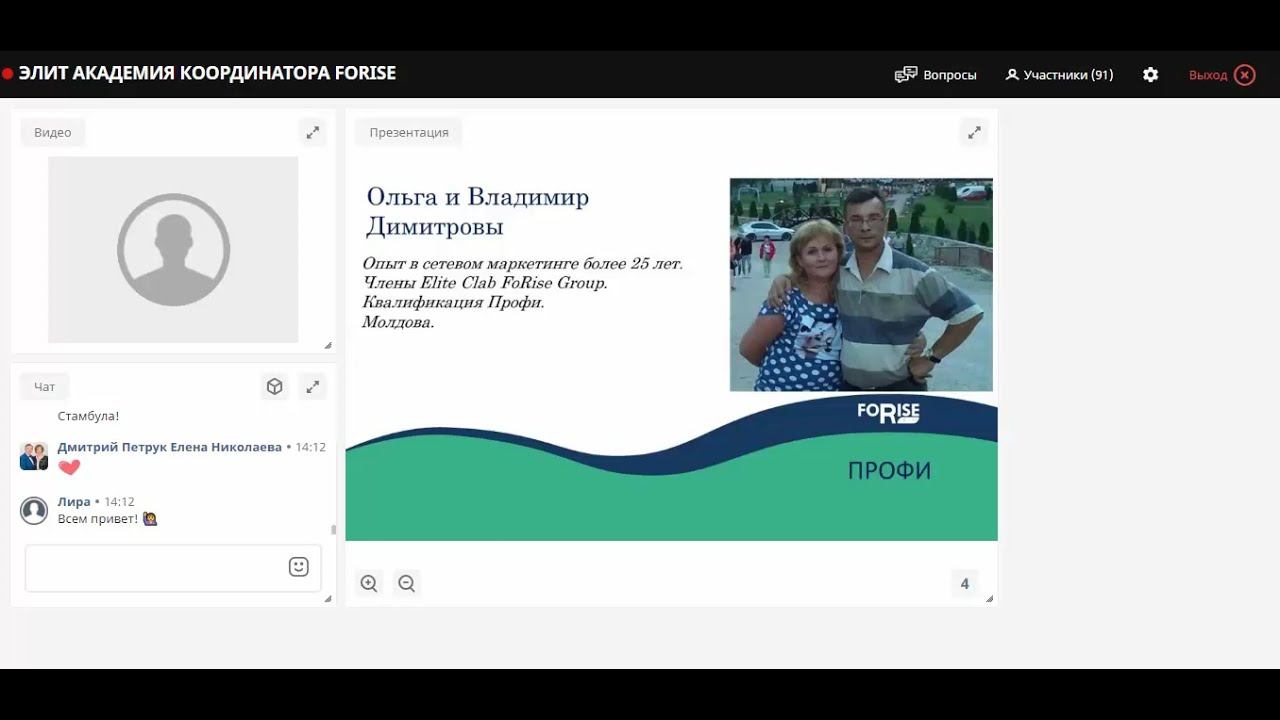Click the Видео panel resize handle
1280x720 pixels.
[327, 345]
